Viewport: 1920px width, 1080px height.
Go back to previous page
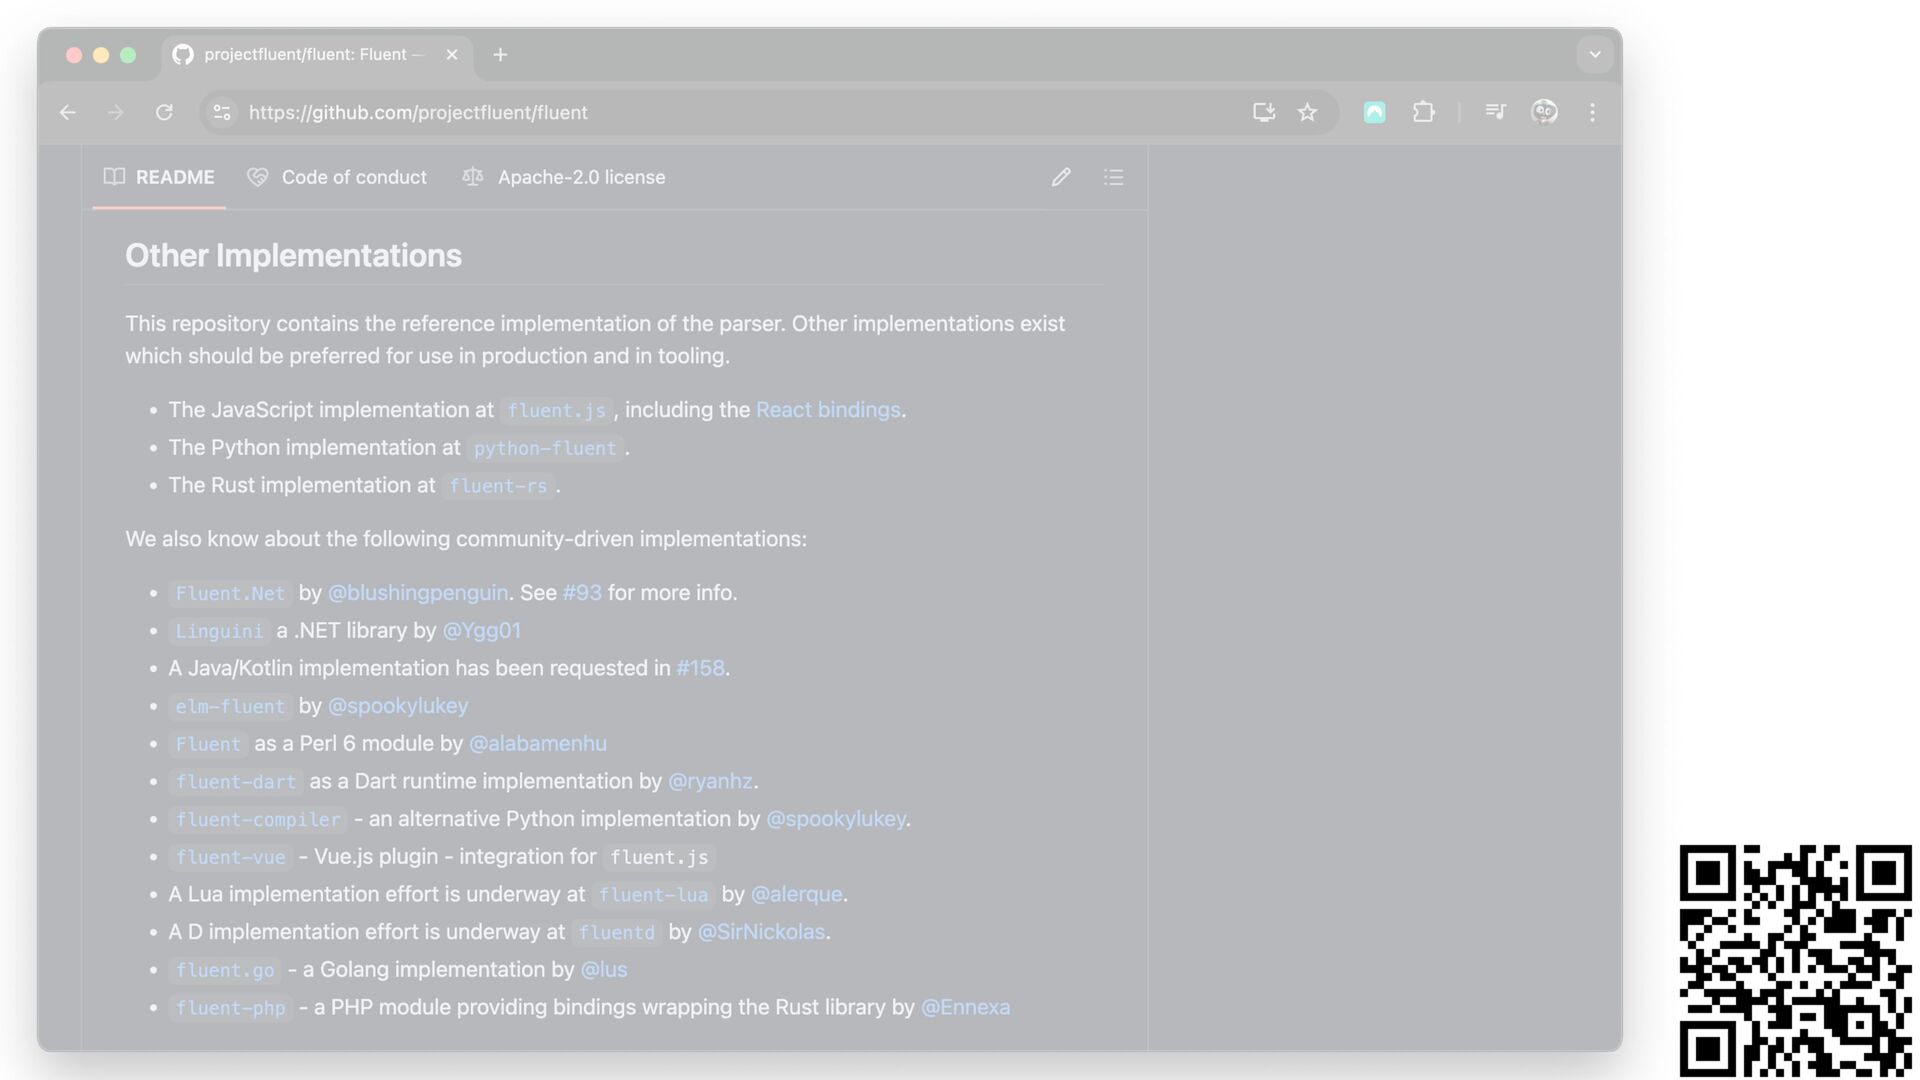click(68, 112)
